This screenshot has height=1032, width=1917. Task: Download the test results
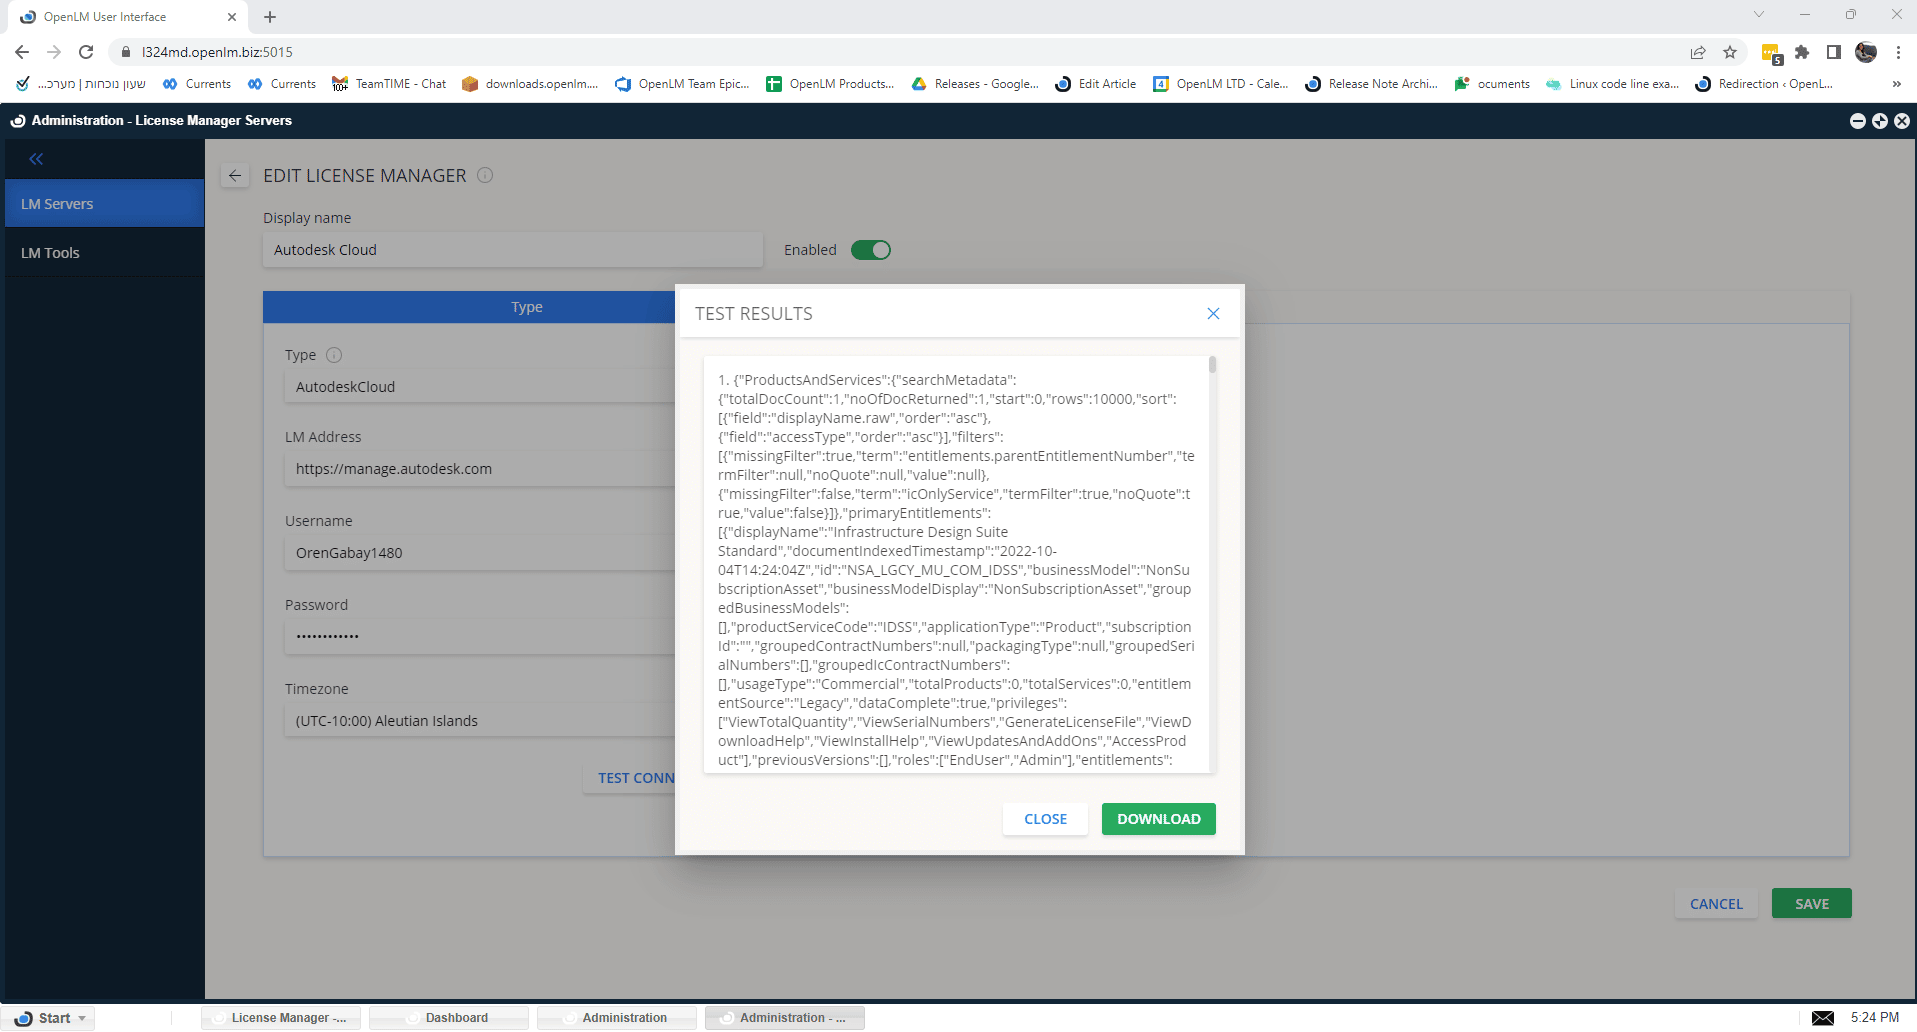[1158, 818]
